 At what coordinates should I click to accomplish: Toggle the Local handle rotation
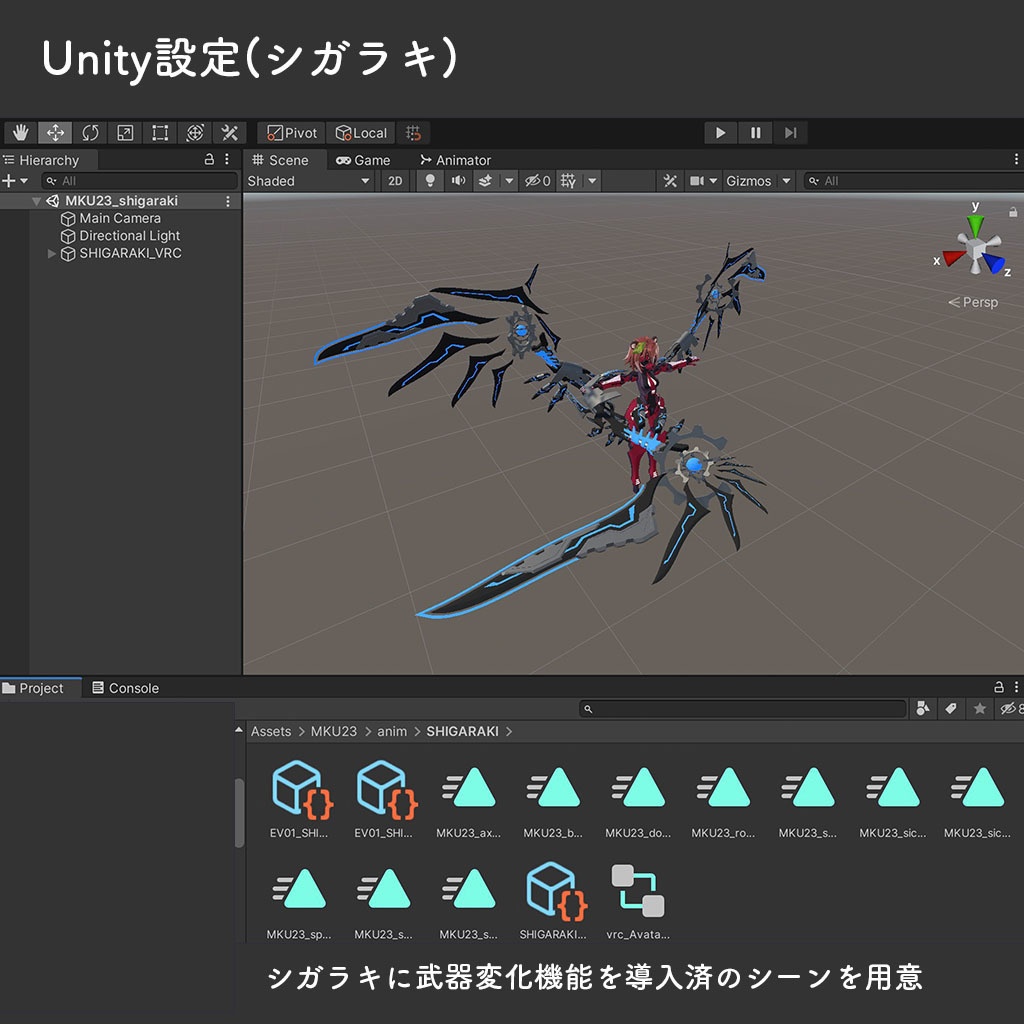(x=361, y=133)
